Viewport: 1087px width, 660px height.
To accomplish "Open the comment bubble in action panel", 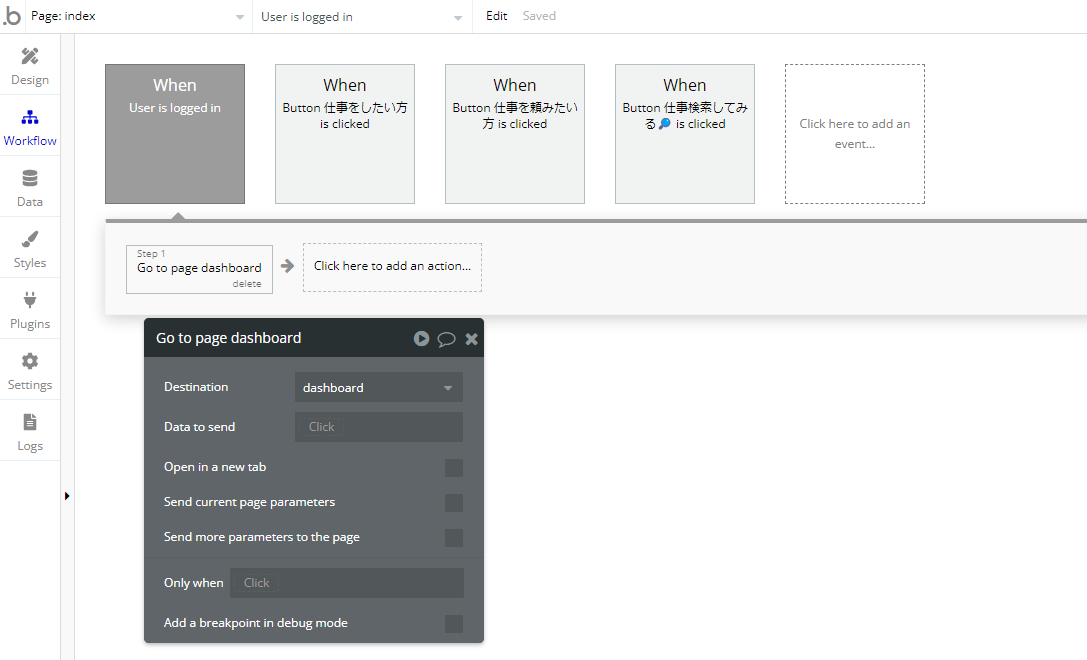I will point(446,339).
